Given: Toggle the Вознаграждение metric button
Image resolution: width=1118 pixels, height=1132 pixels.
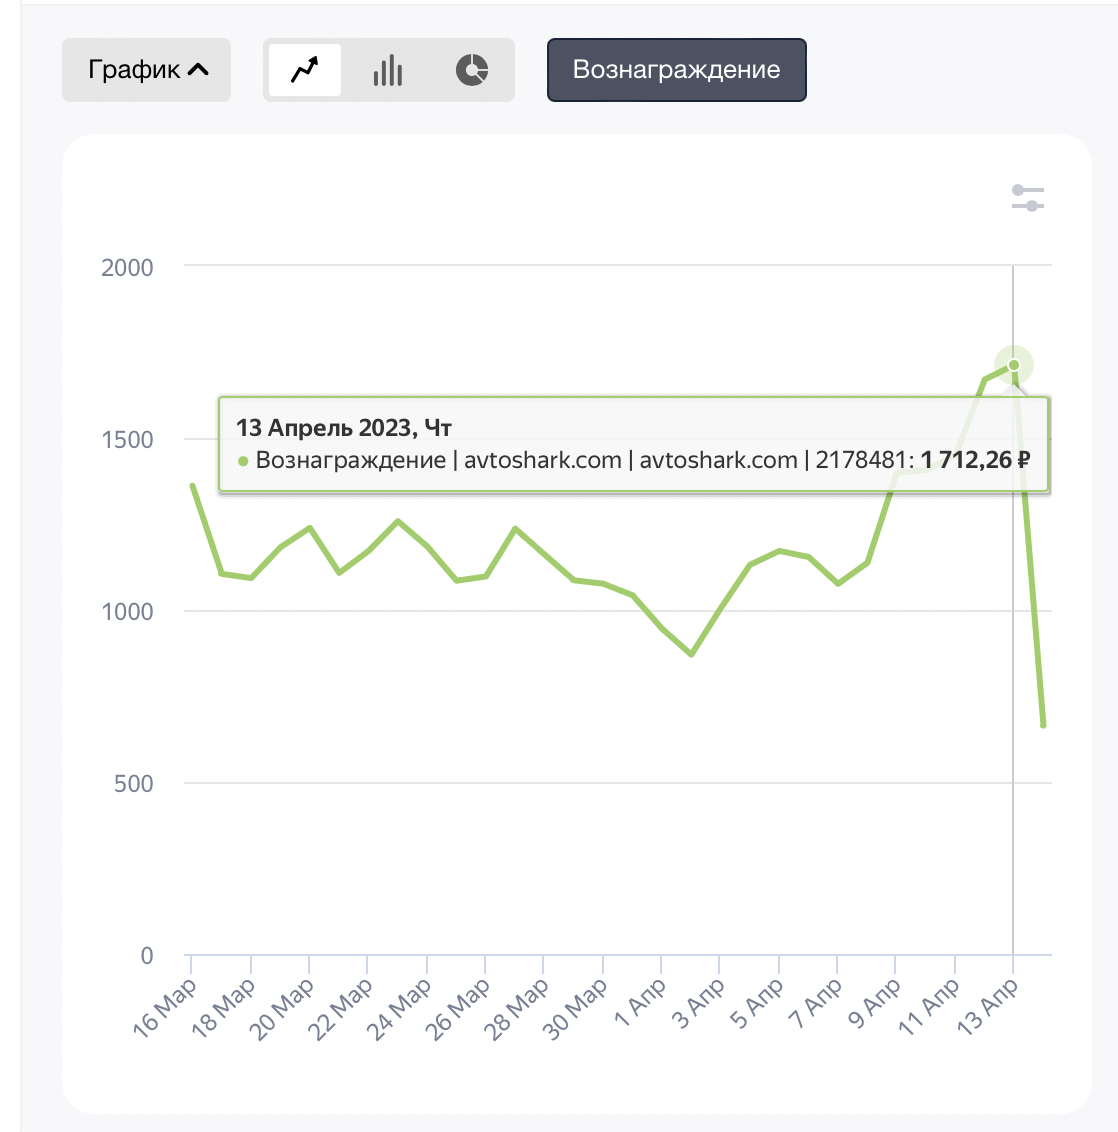Looking at the screenshot, I should coord(676,70).
